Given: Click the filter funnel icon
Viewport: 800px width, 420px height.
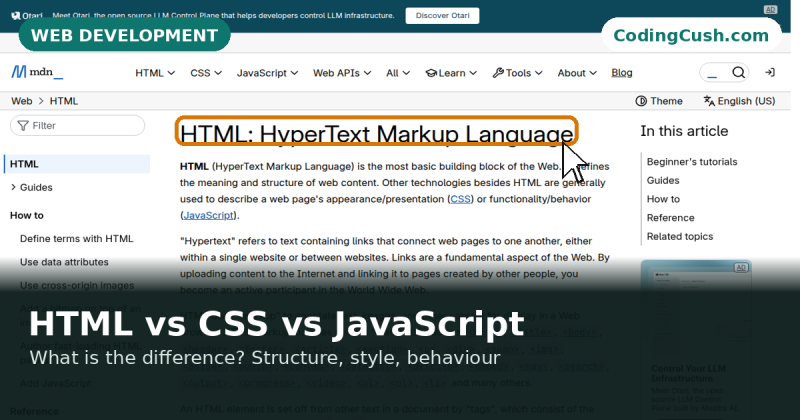Looking at the screenshot, I should pyautogui.click(x=23, y=126).
